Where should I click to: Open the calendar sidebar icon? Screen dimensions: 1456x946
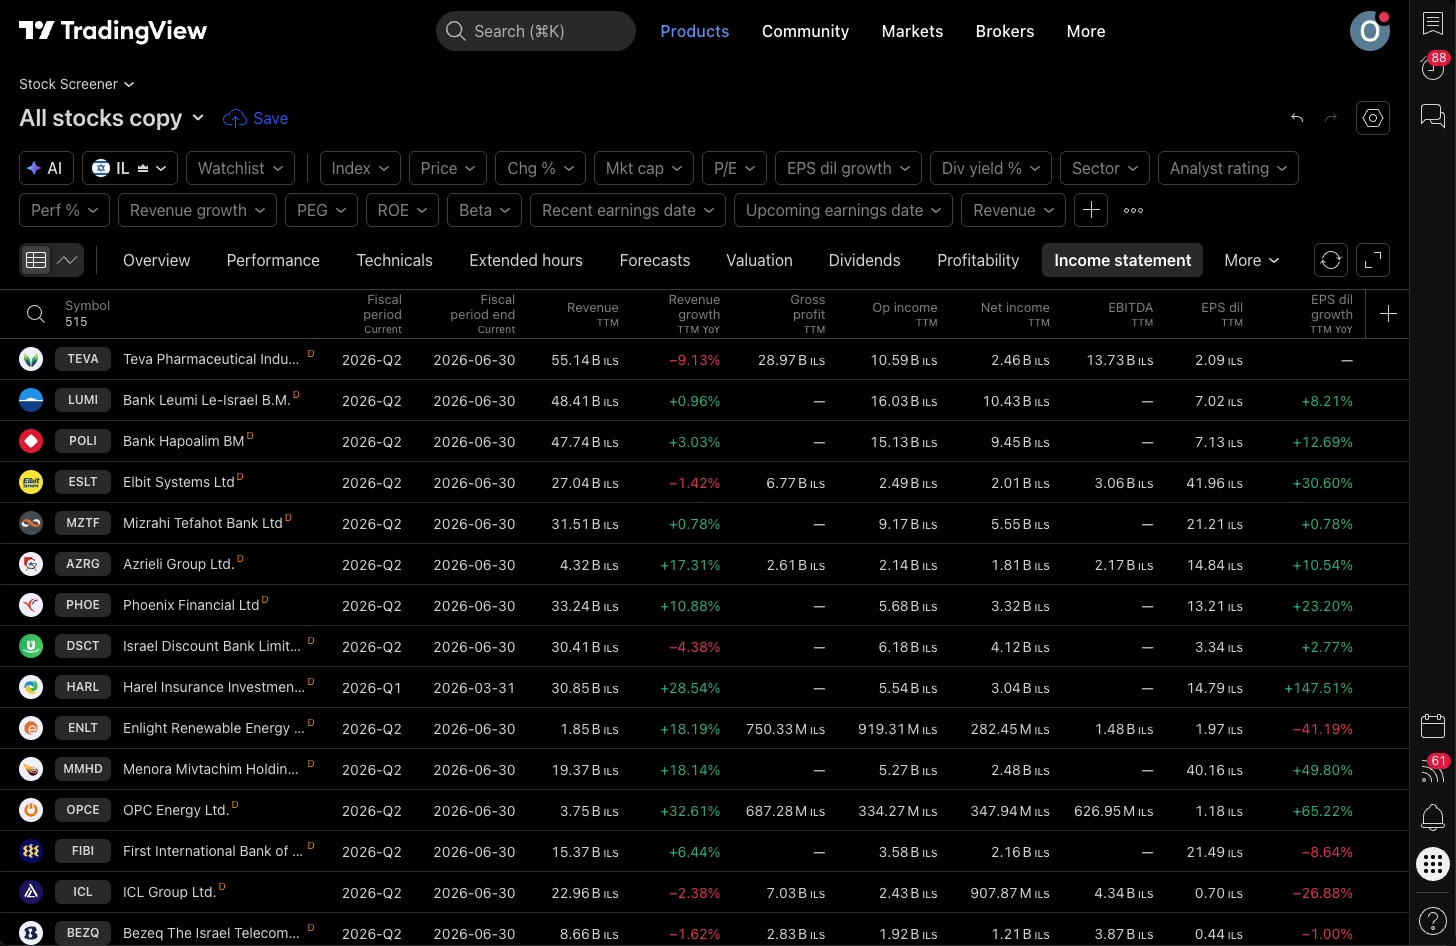click(x=1433, y=725)
